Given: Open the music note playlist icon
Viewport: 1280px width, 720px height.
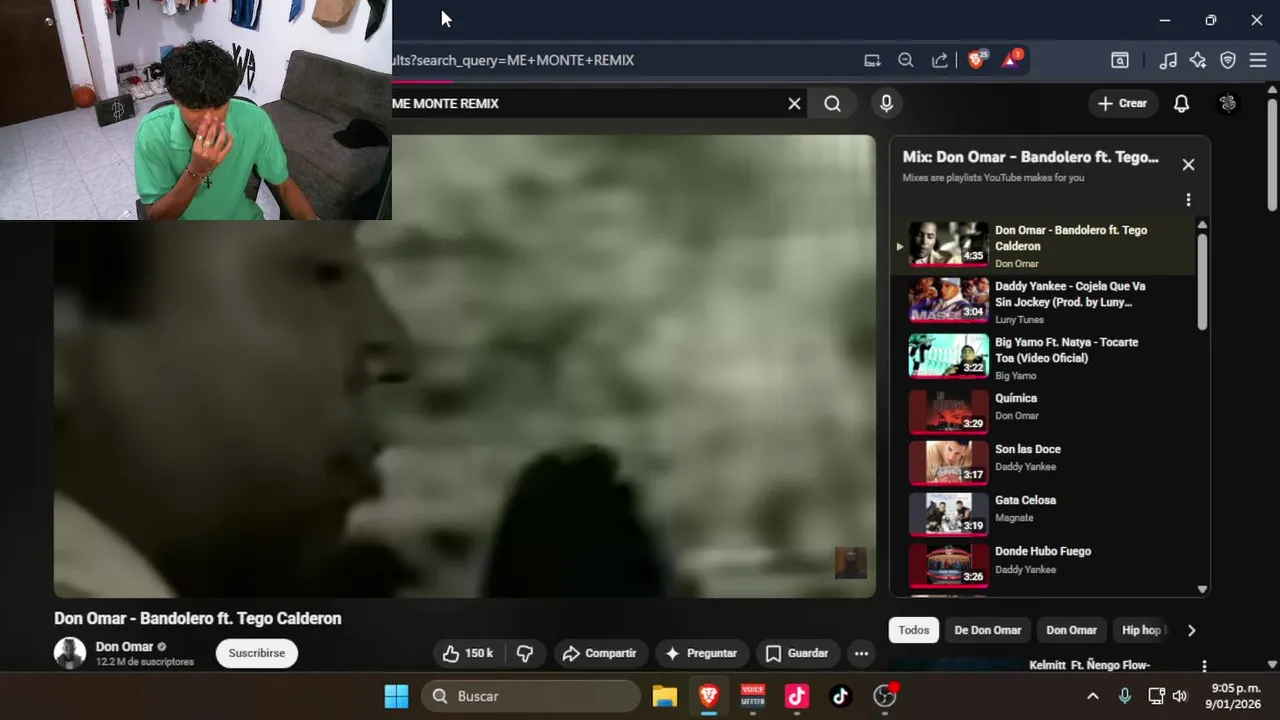Looking at the screenshot, I should pyautogui.click(x=1167, y=60).
